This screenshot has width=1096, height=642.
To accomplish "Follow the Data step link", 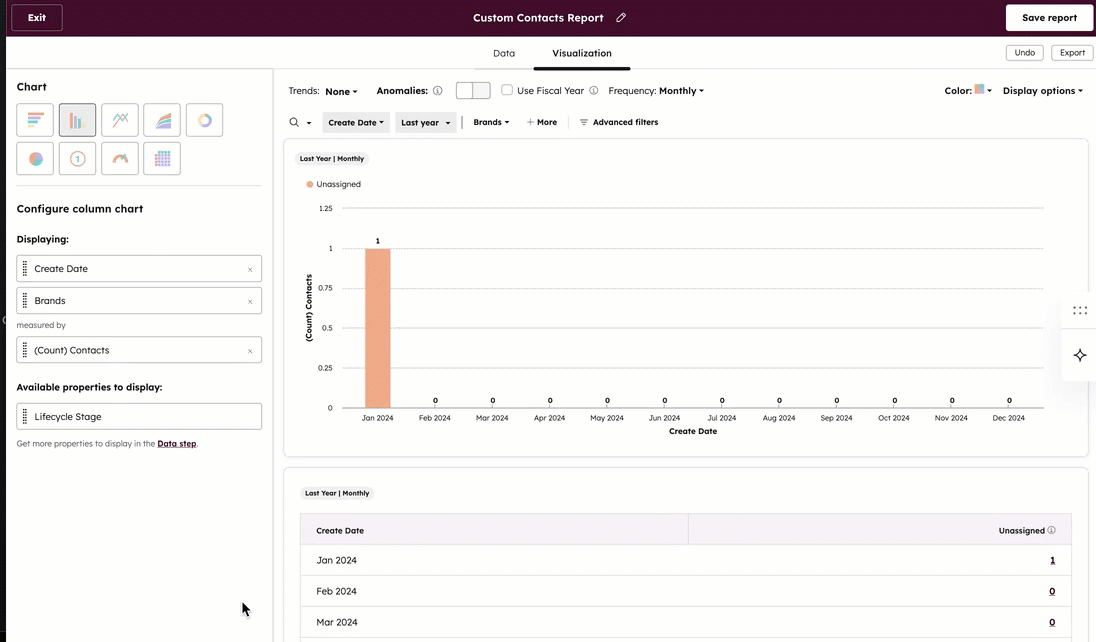I will coord(177,443).
